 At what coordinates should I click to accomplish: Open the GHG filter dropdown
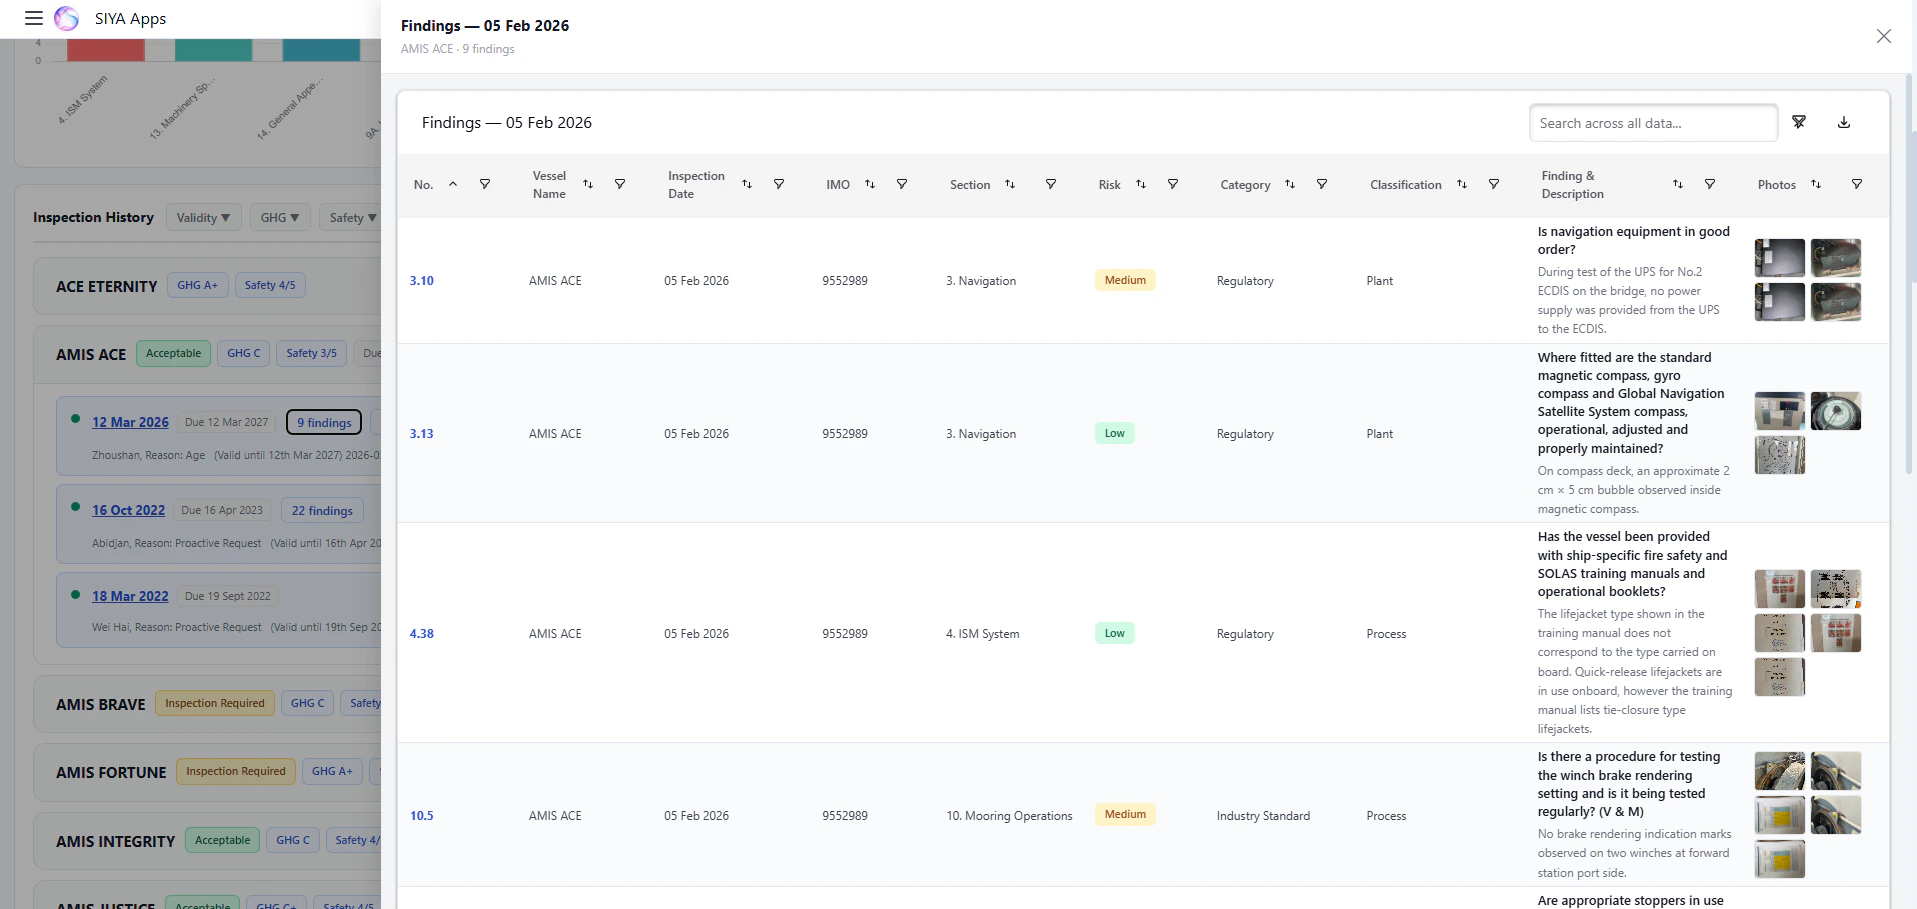[279, 217]
